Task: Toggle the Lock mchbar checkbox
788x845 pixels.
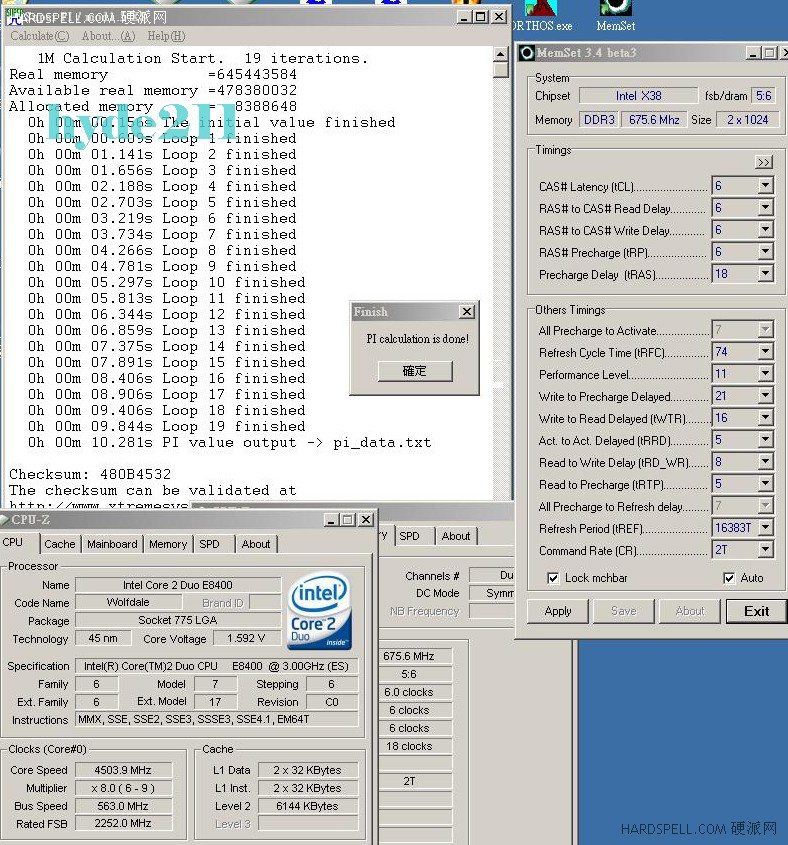Action: click(x=553, y=578)
